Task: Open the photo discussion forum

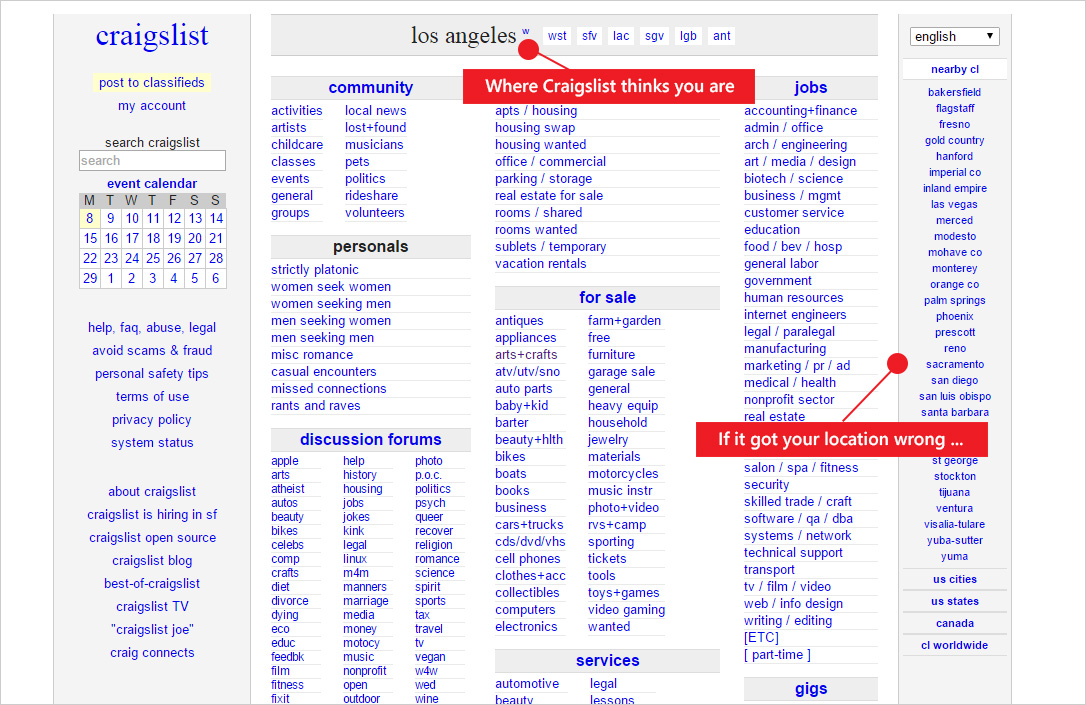Action: (x=429, y=461)
